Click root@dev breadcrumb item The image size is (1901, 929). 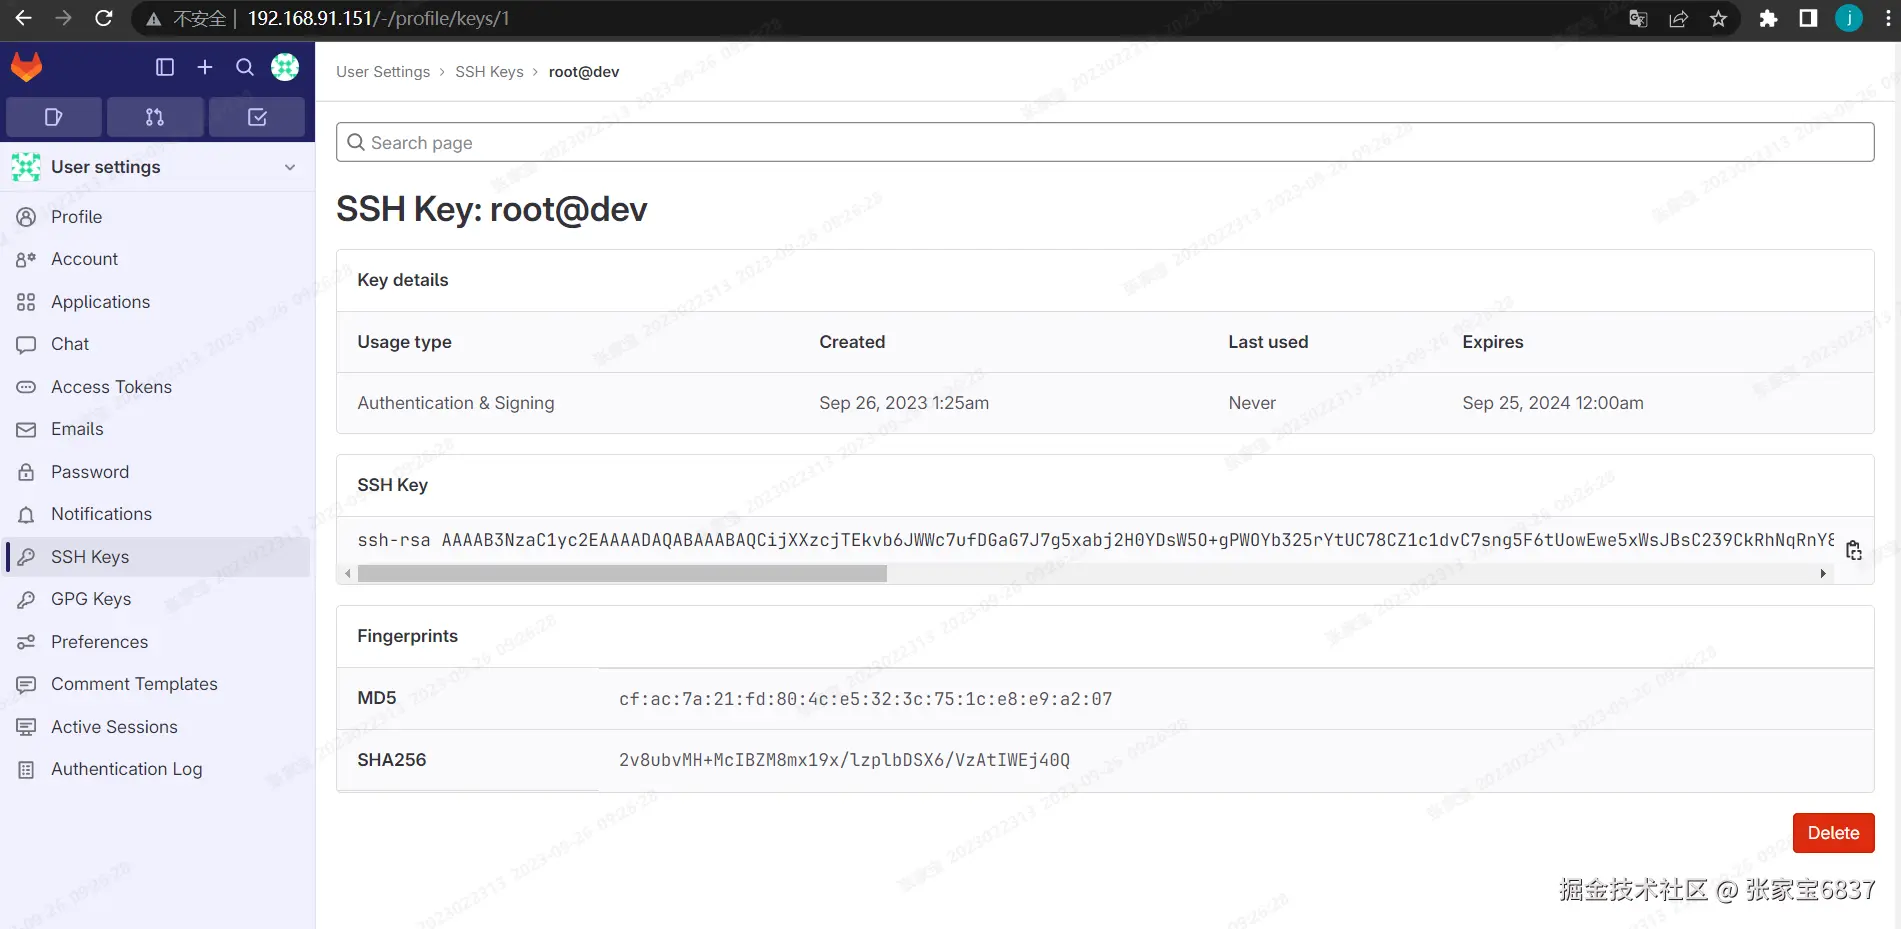coord(584,72)
